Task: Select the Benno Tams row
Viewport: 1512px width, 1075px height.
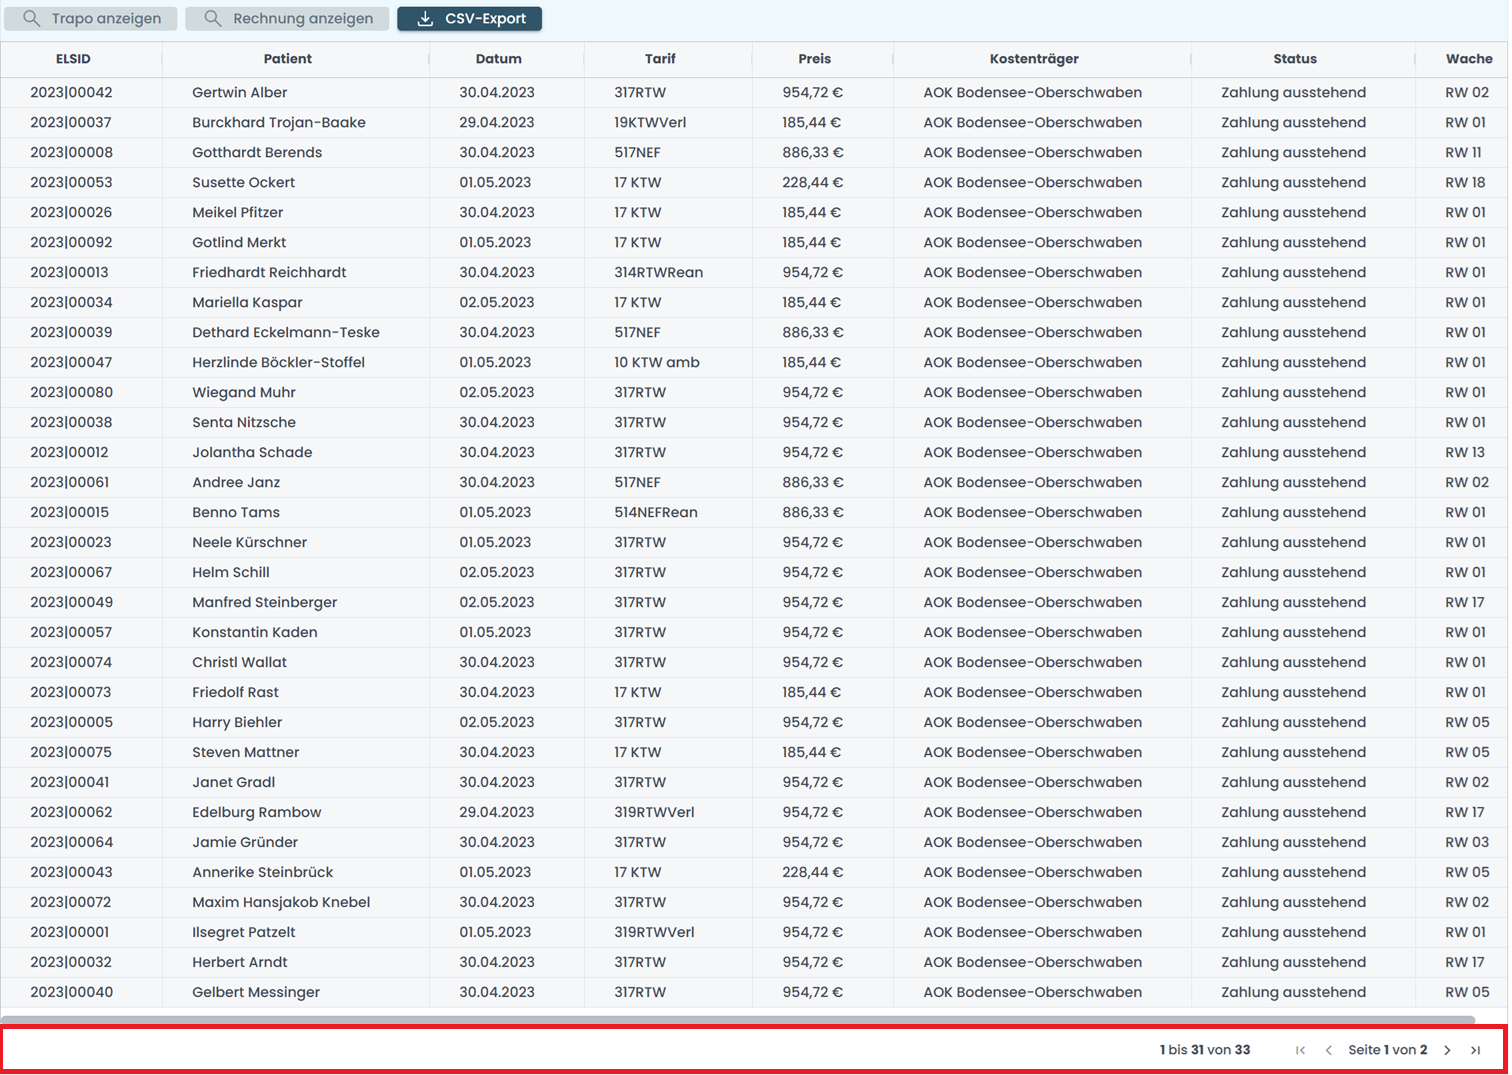Action: click(x=236, y=513)
